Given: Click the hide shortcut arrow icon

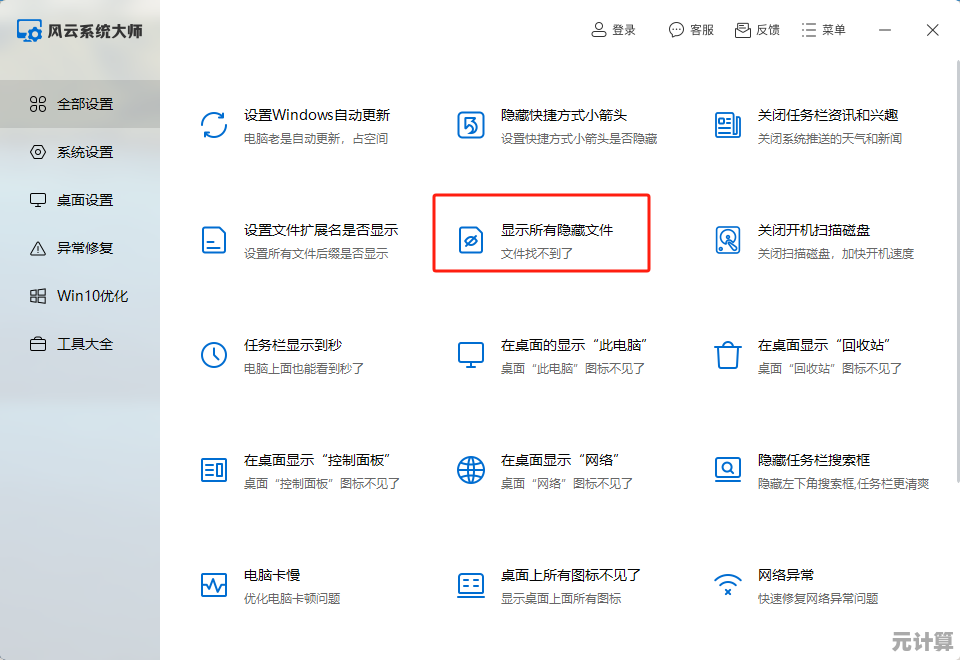Looking at the screenshot, I should tap(470, 125).
